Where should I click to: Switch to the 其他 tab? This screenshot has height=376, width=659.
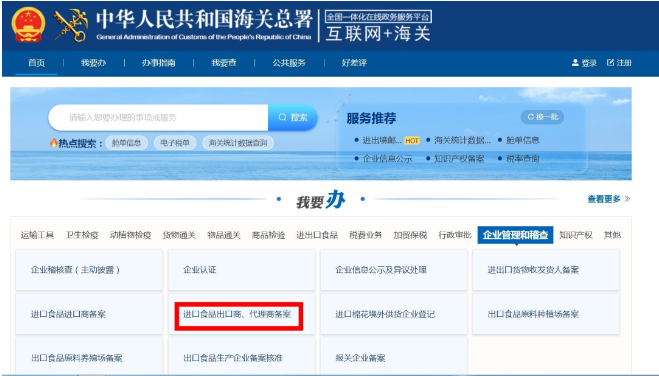tap(612, 235)
